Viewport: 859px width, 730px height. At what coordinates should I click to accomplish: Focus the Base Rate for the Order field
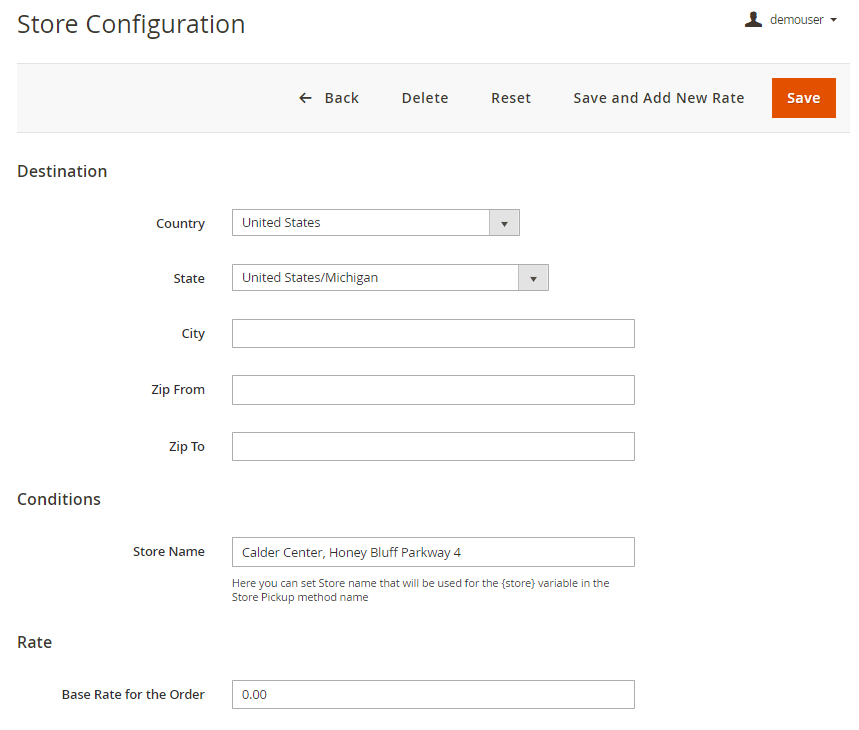tap(433, 695)
